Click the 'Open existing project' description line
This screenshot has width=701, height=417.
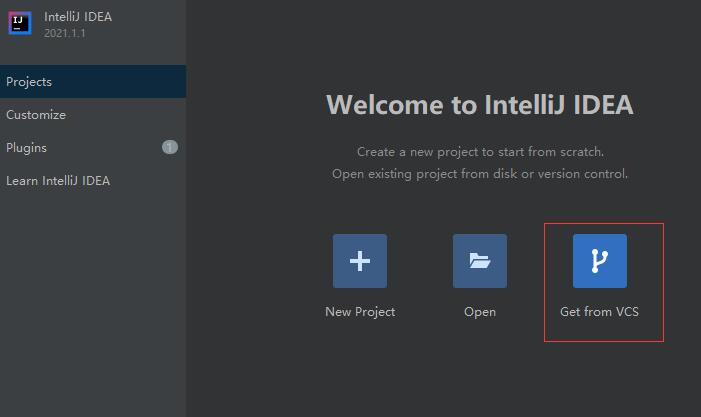[480, 174]
